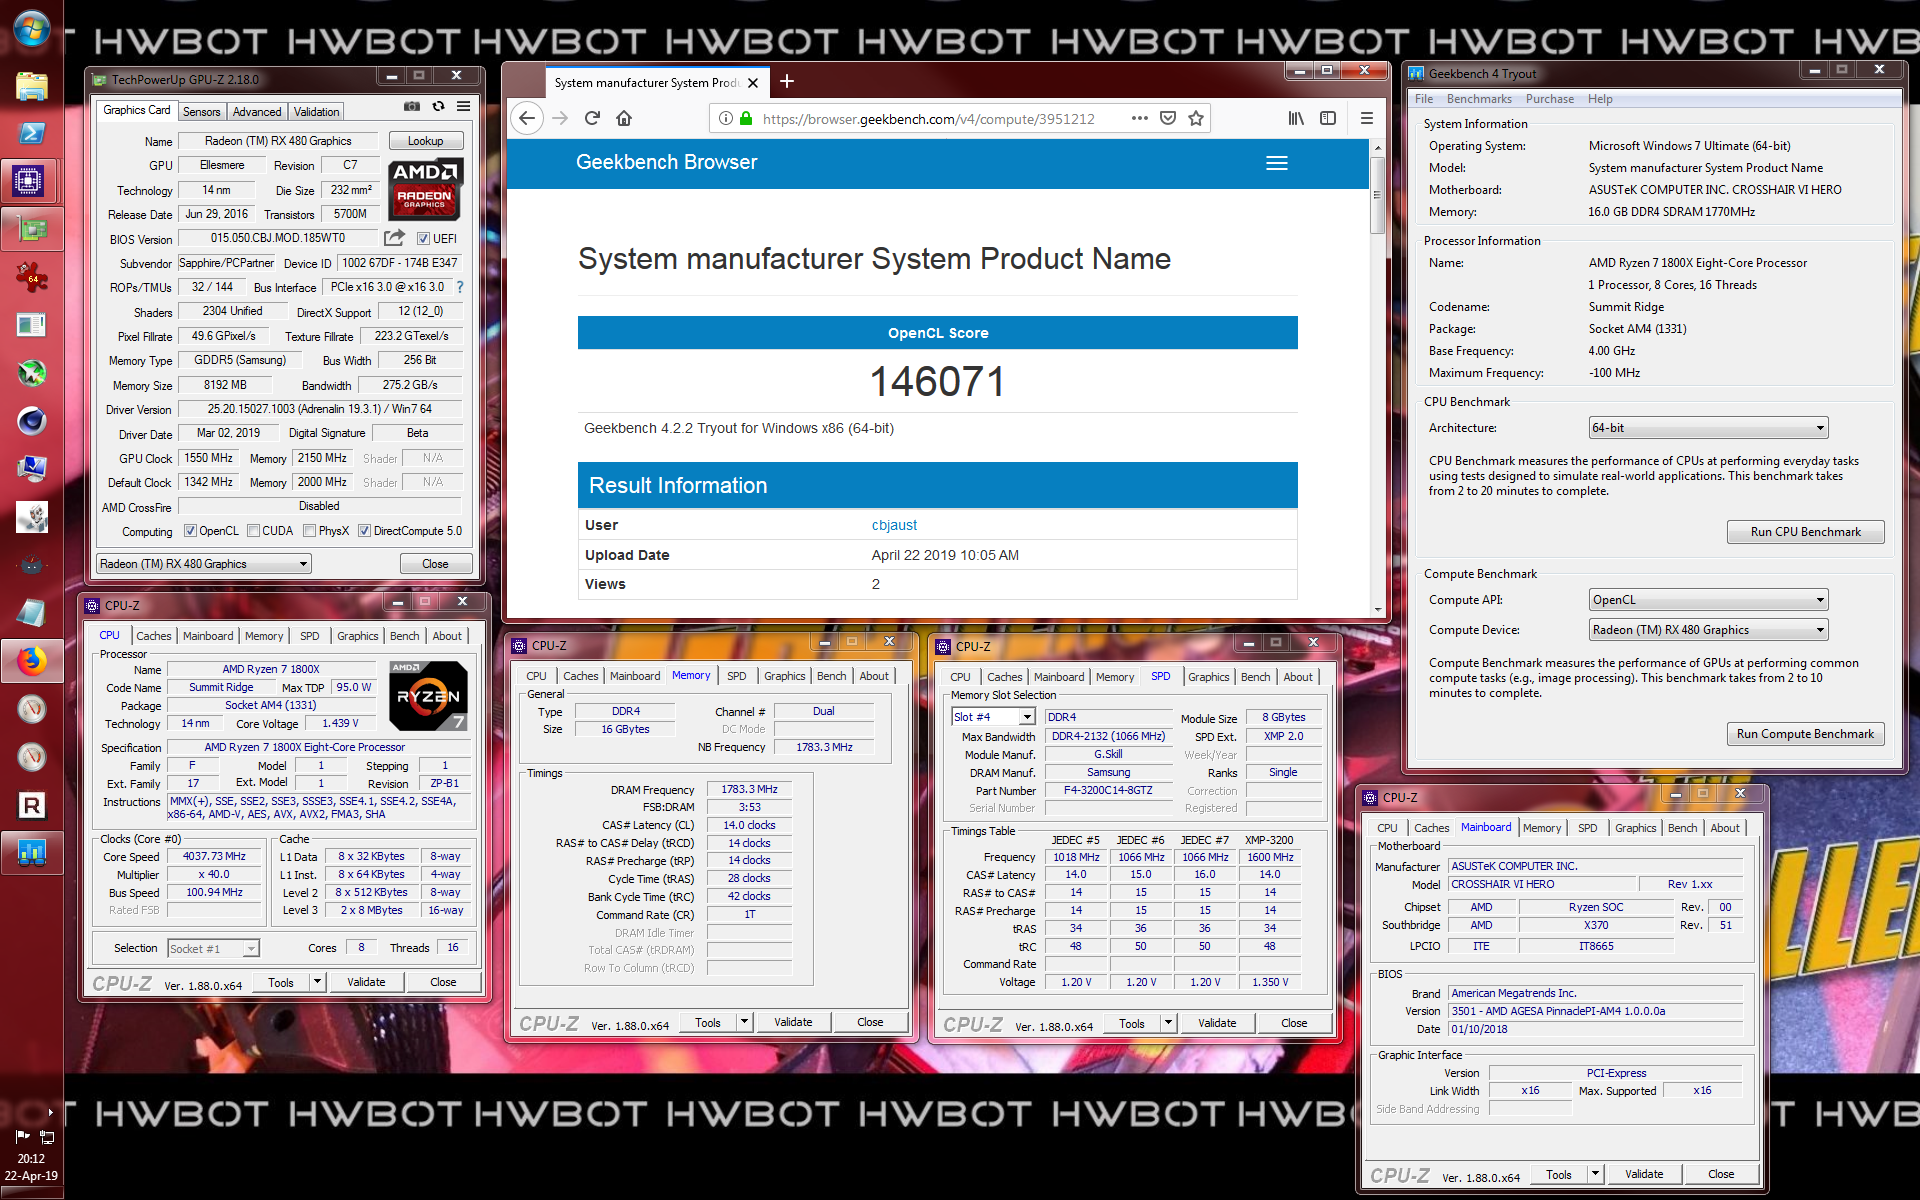
Task: Click the scrollbar down arrow in Firefox
Action: click(1377, 609)
